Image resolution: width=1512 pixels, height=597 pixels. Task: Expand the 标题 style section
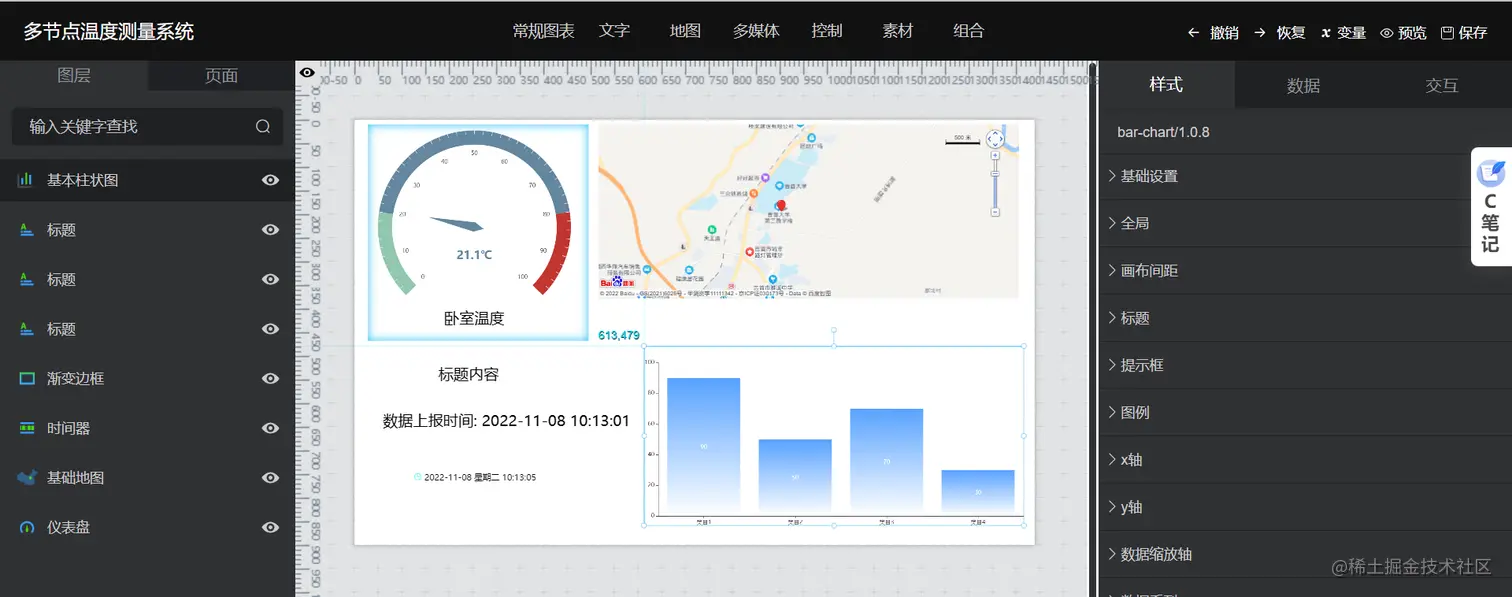1305,318
